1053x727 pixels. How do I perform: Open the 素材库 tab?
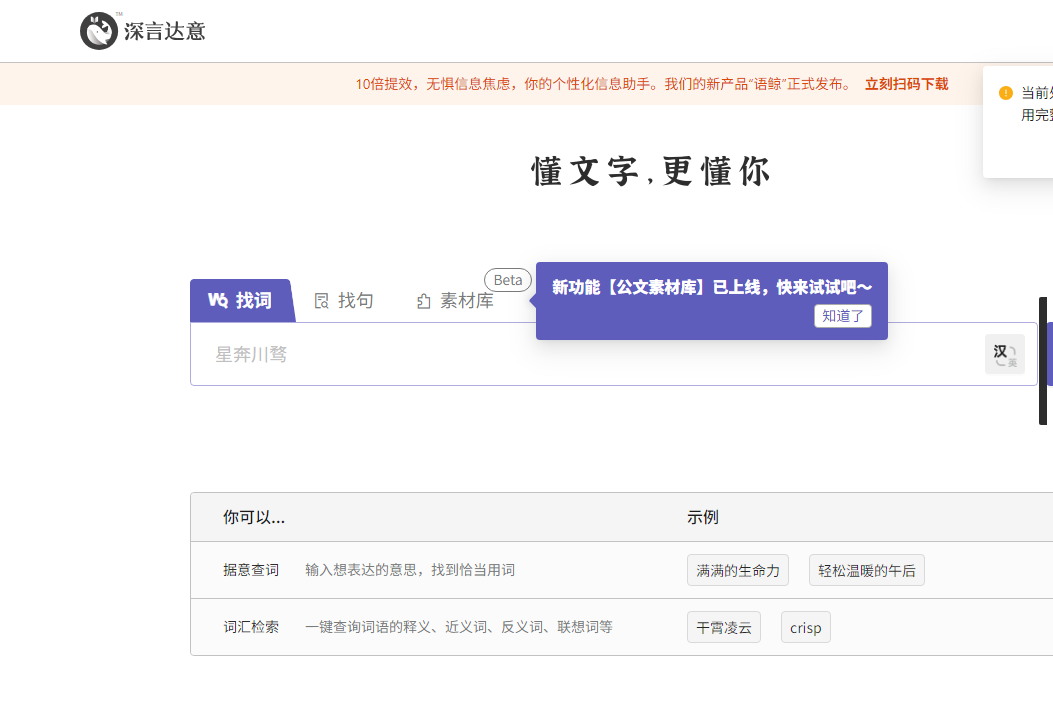pyautogui.click(x=455, y=301)
